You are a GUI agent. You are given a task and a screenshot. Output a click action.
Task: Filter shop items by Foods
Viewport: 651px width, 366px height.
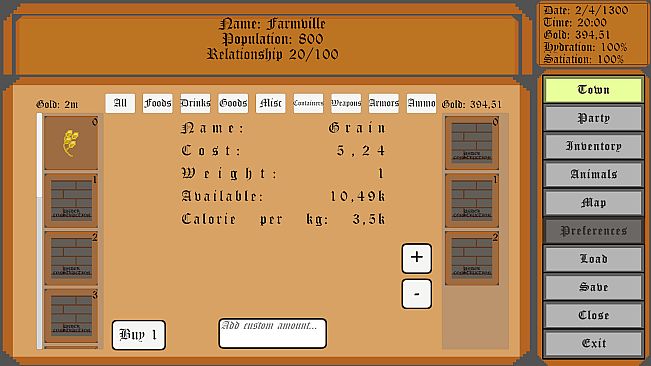coord(157,103)
